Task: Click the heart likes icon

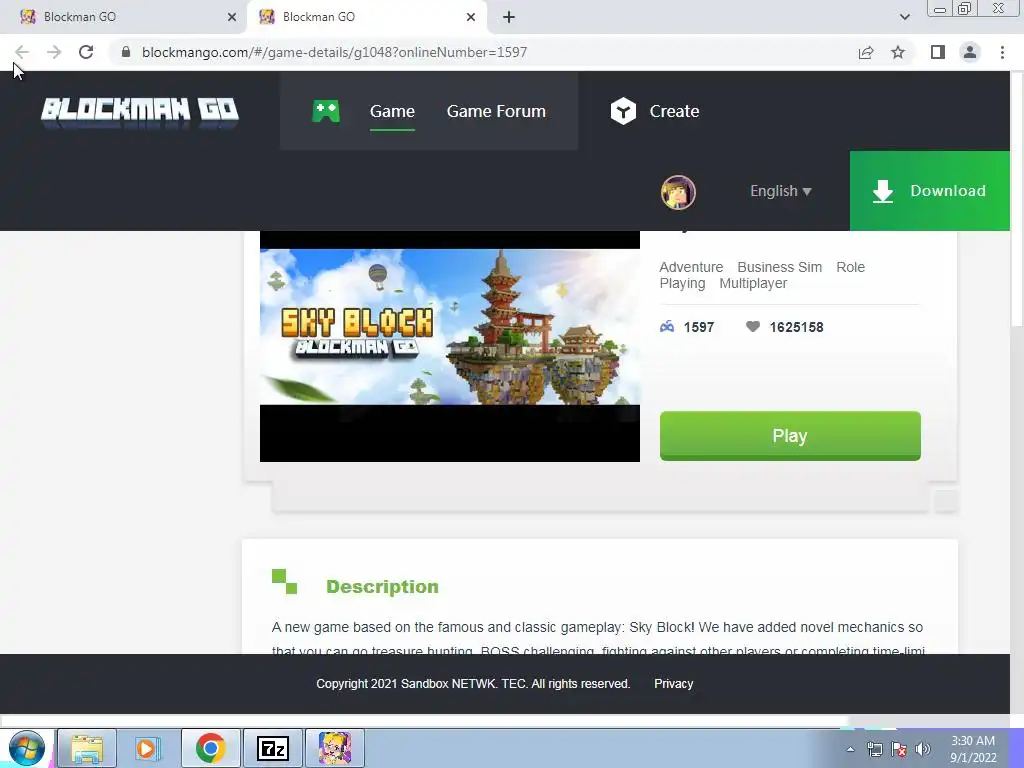Action: 752,327
